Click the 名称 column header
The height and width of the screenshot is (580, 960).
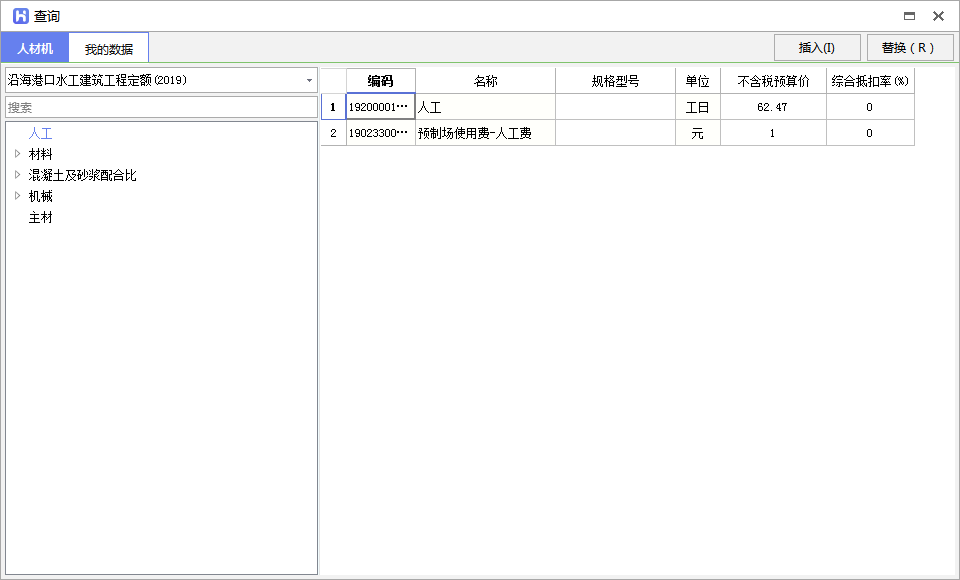point(483,80)
